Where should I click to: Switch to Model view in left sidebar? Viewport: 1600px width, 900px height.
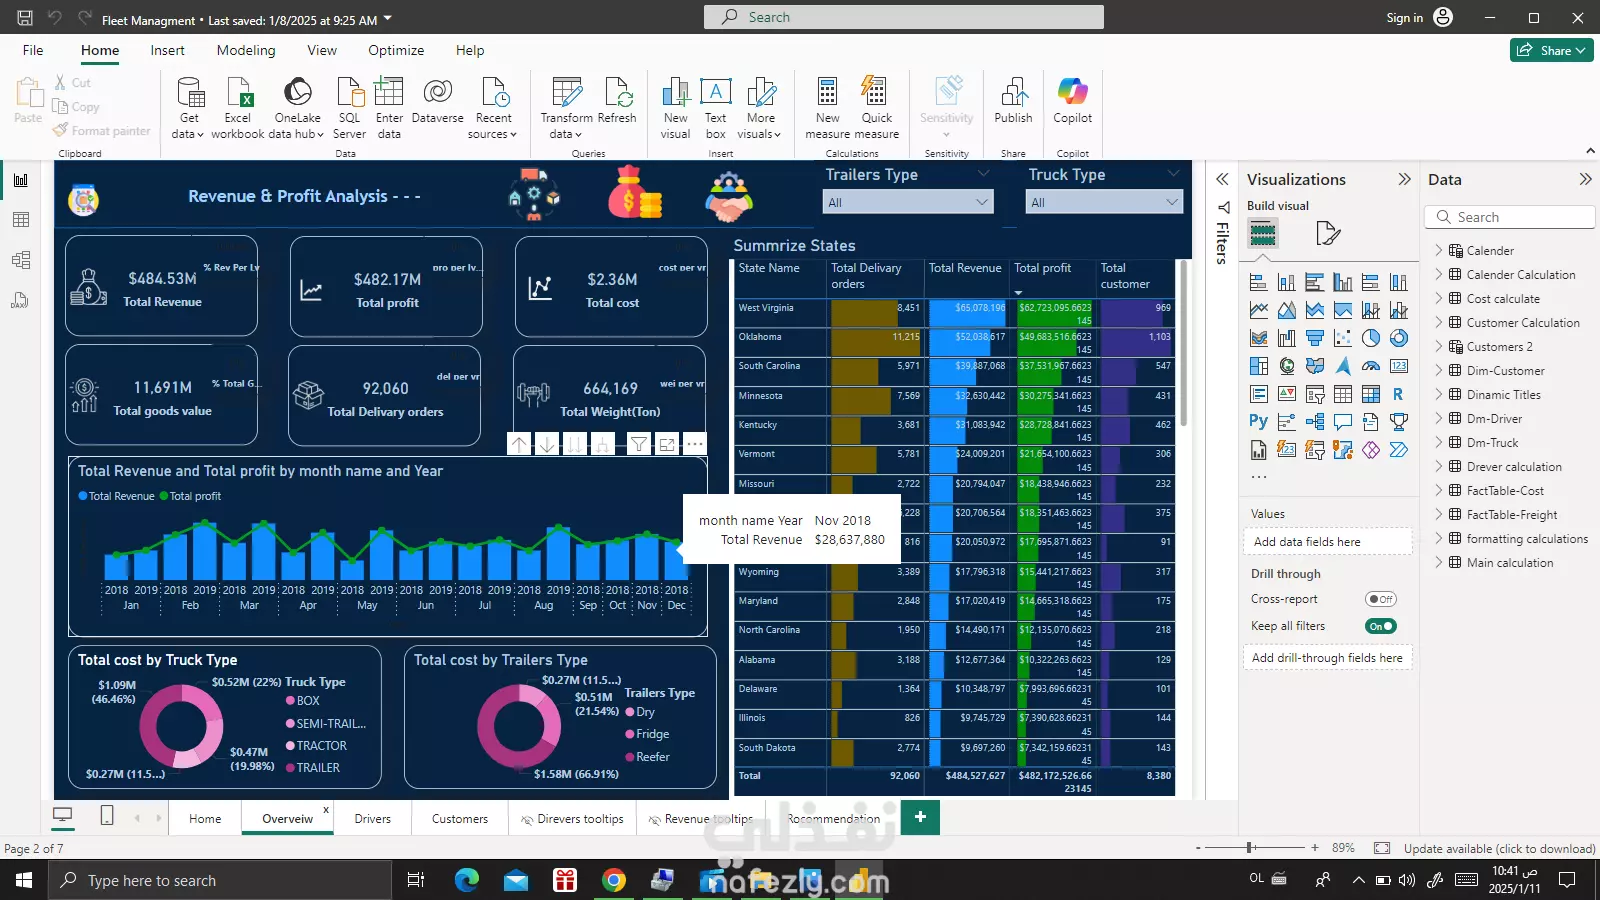click(x=21, y=260)
